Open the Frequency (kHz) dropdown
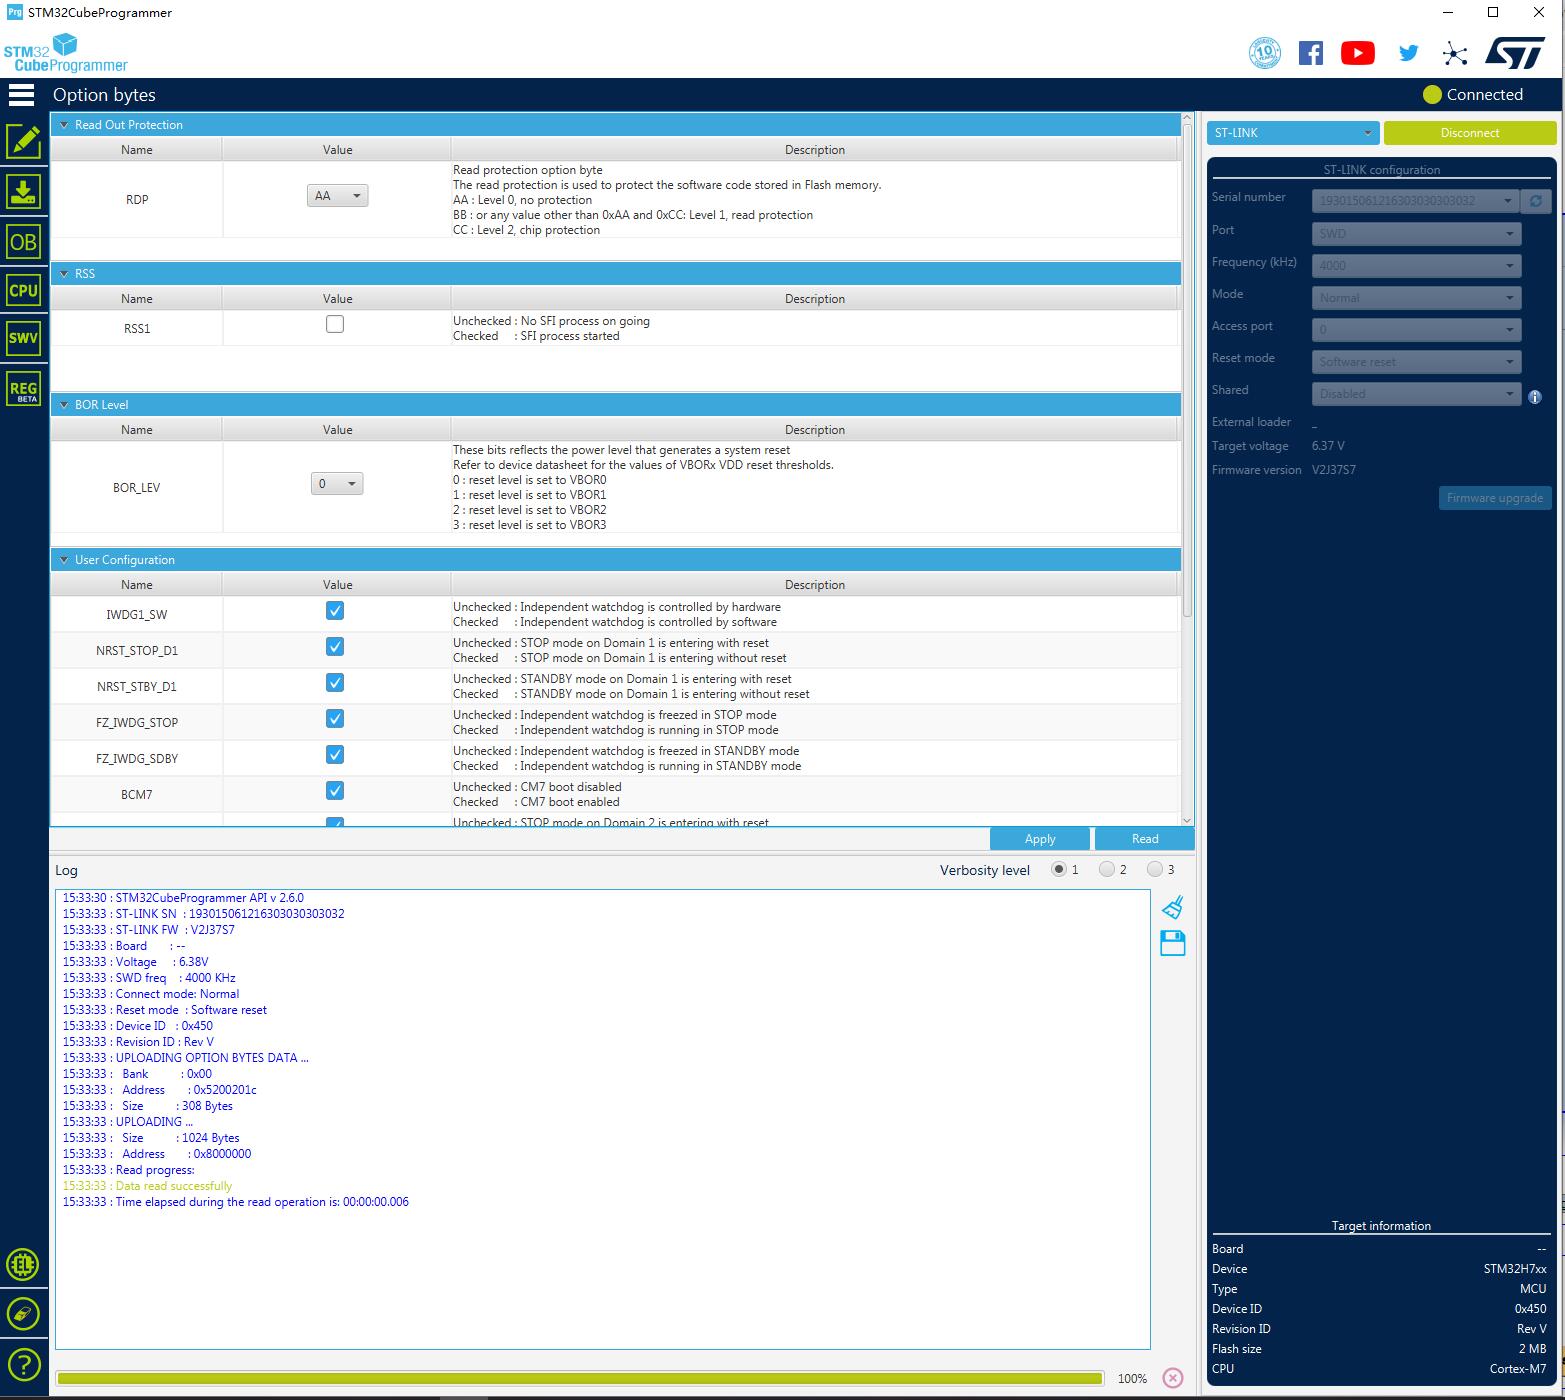The image size is (1565, 1400). click(x=1416, y=265)
